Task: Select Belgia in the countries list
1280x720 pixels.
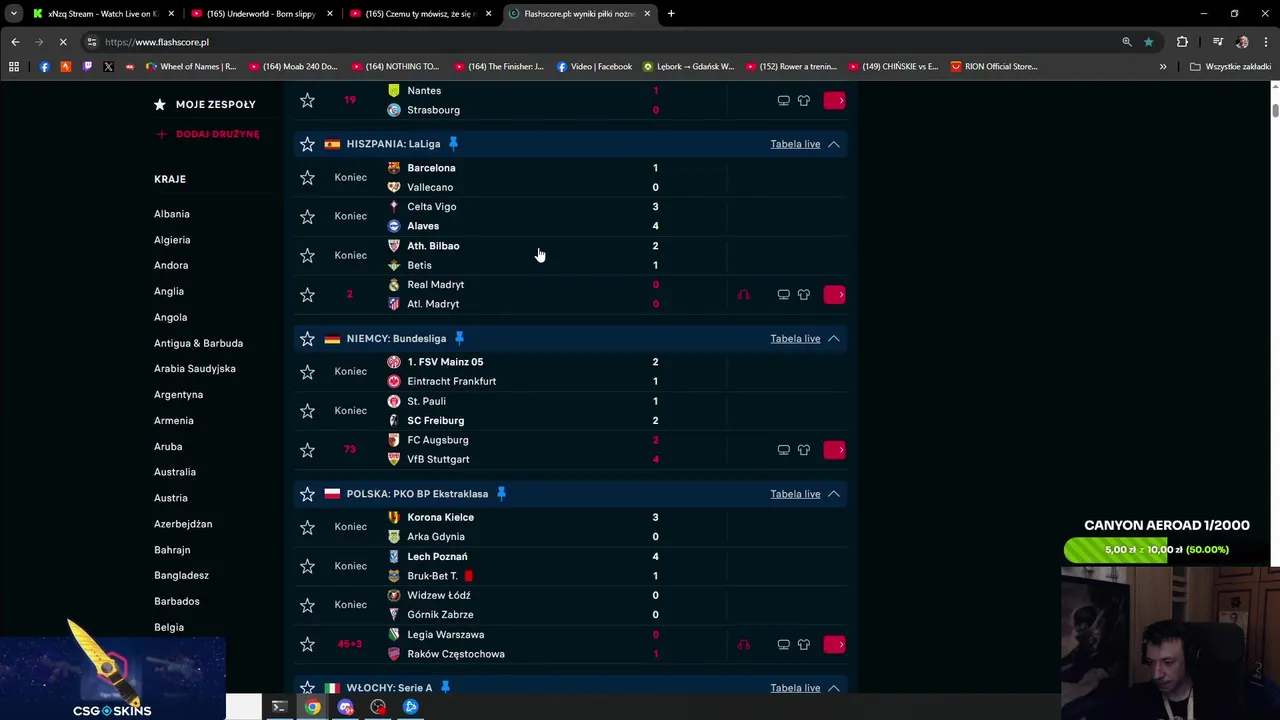Action: (x=169, y=627)
